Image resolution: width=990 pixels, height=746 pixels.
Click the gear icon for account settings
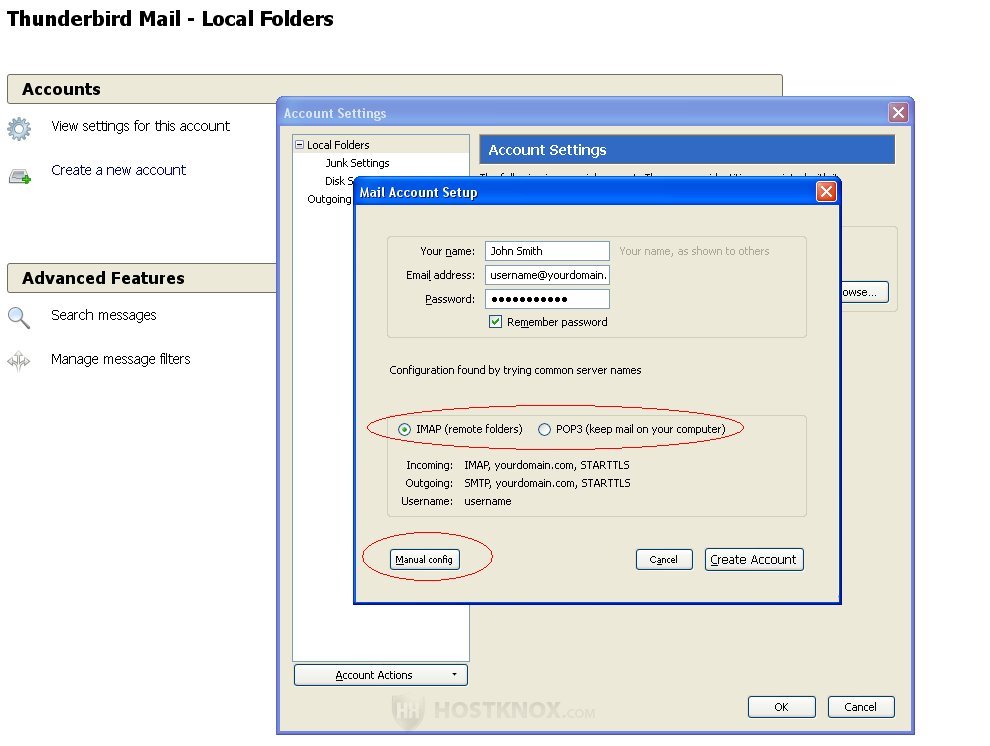point(19,129)
